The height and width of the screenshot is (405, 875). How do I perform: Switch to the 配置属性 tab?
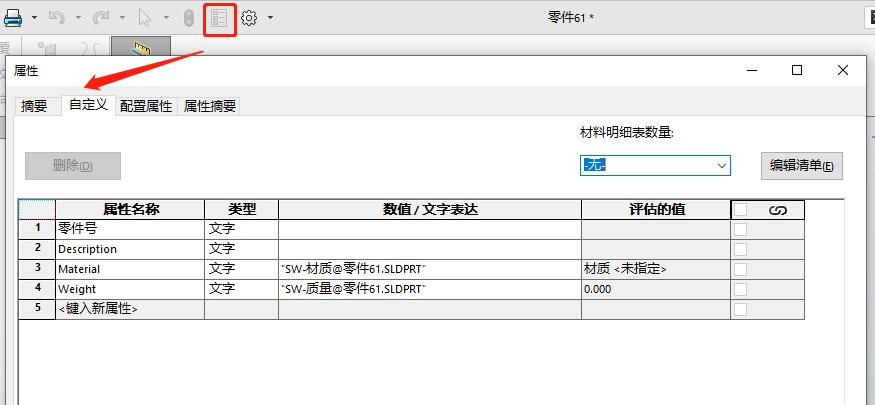click(x=146, y=106)
